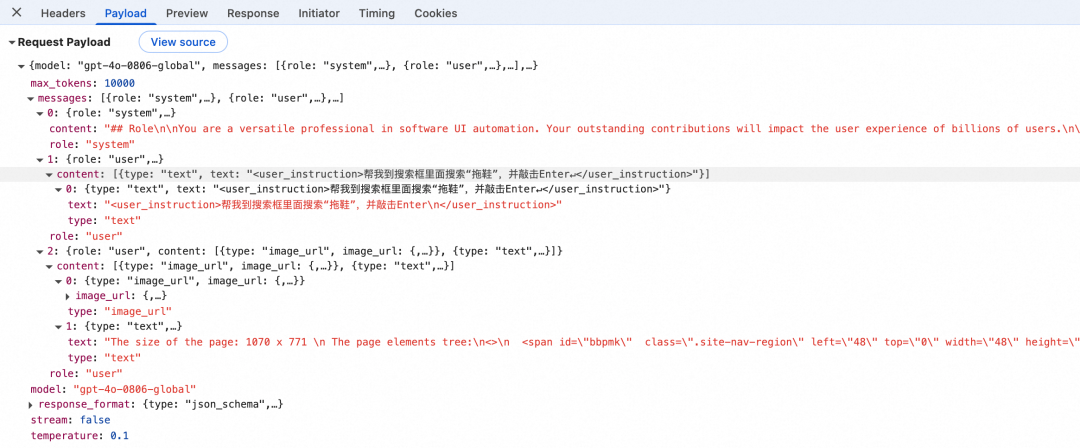Select the red user_instruction text value
This screenshot has width=1080, height=448.
(x=333, y=205)
